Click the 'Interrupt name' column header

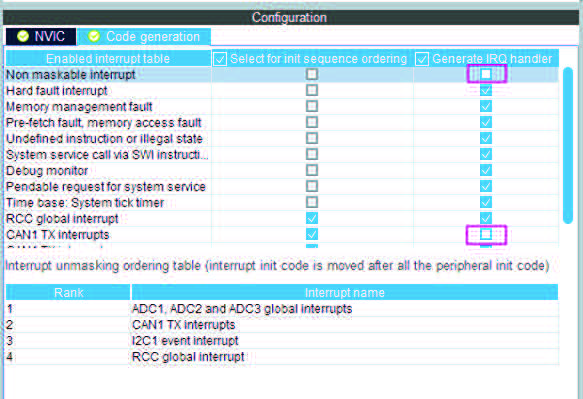click(345, 293)
